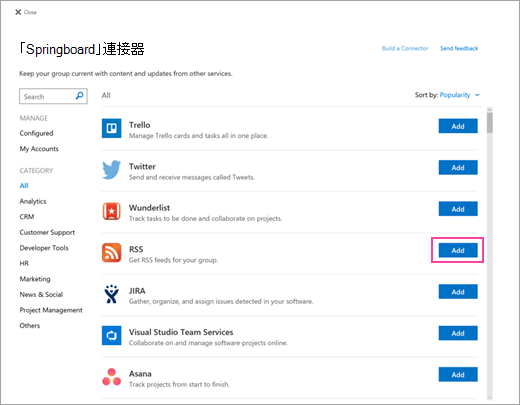Select the Wunderlist star icon

pos(111,211)
